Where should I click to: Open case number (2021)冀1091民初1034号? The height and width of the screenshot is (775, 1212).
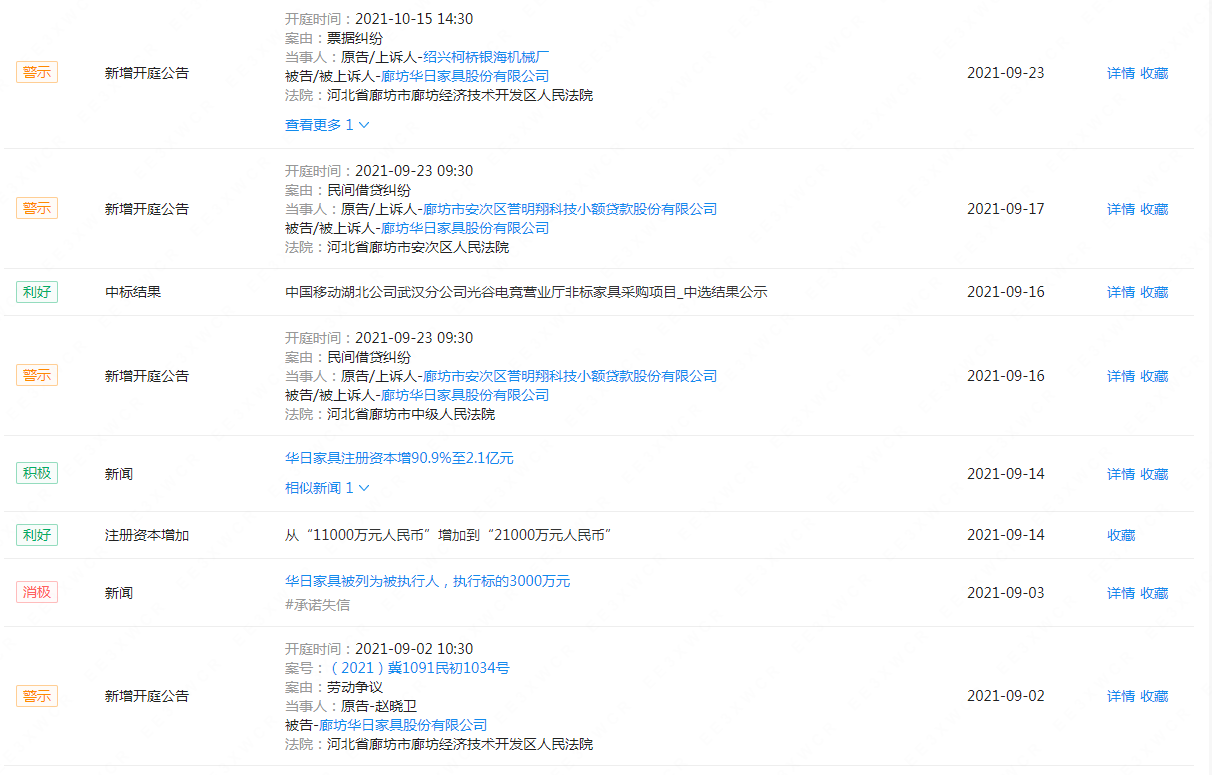(420, 668)
